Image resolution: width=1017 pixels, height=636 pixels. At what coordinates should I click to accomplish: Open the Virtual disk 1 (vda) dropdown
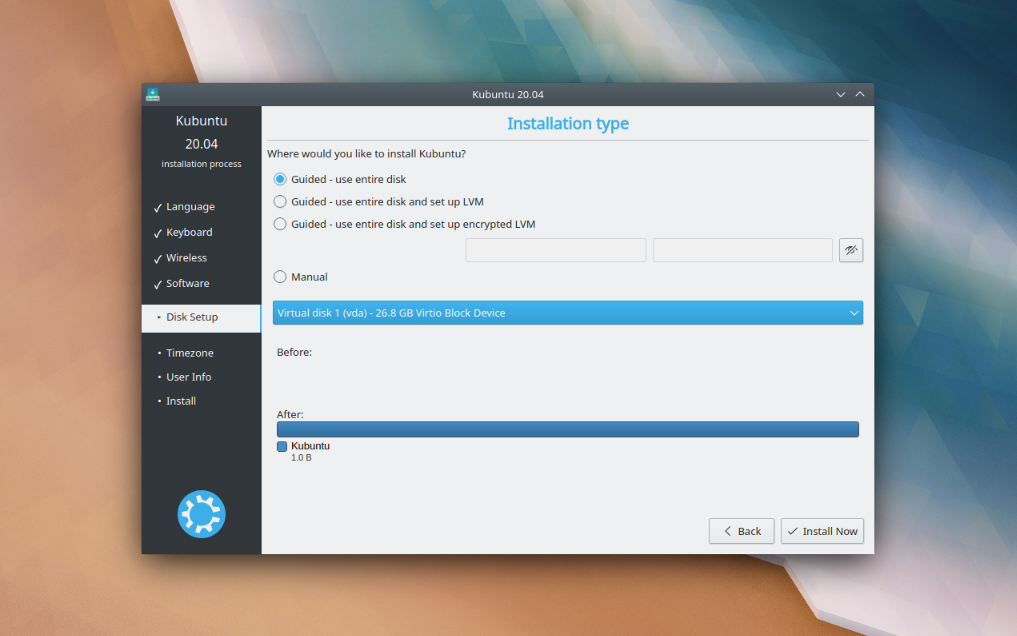[x=567, y=313]
